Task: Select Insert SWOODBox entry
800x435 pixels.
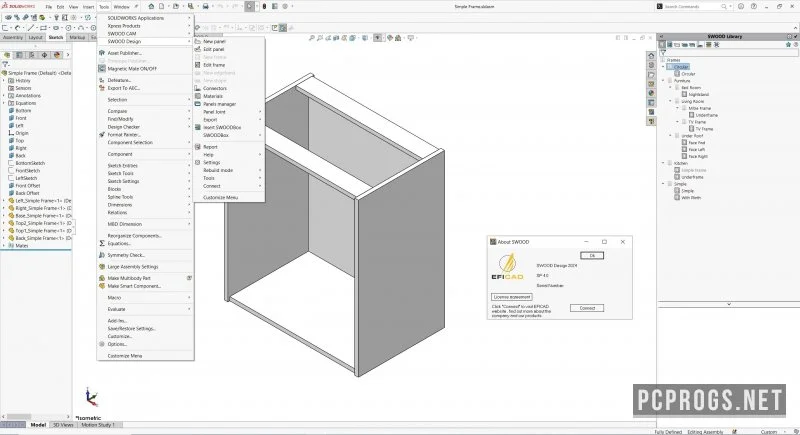Action: pyautogui.click(x=222, y=127)
